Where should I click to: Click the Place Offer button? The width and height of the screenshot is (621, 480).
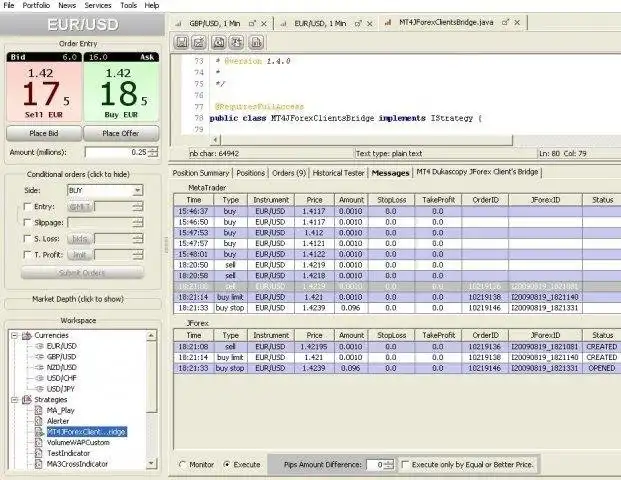119,133
